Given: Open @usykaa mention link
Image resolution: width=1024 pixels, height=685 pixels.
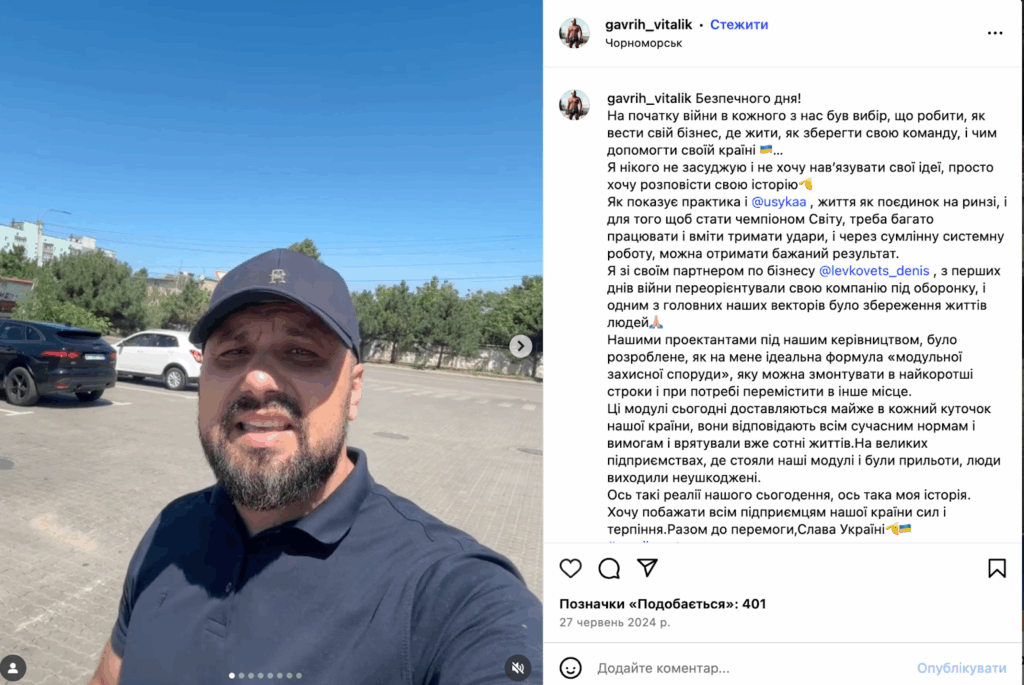Looking at the screenshot, I should point(778,202).
